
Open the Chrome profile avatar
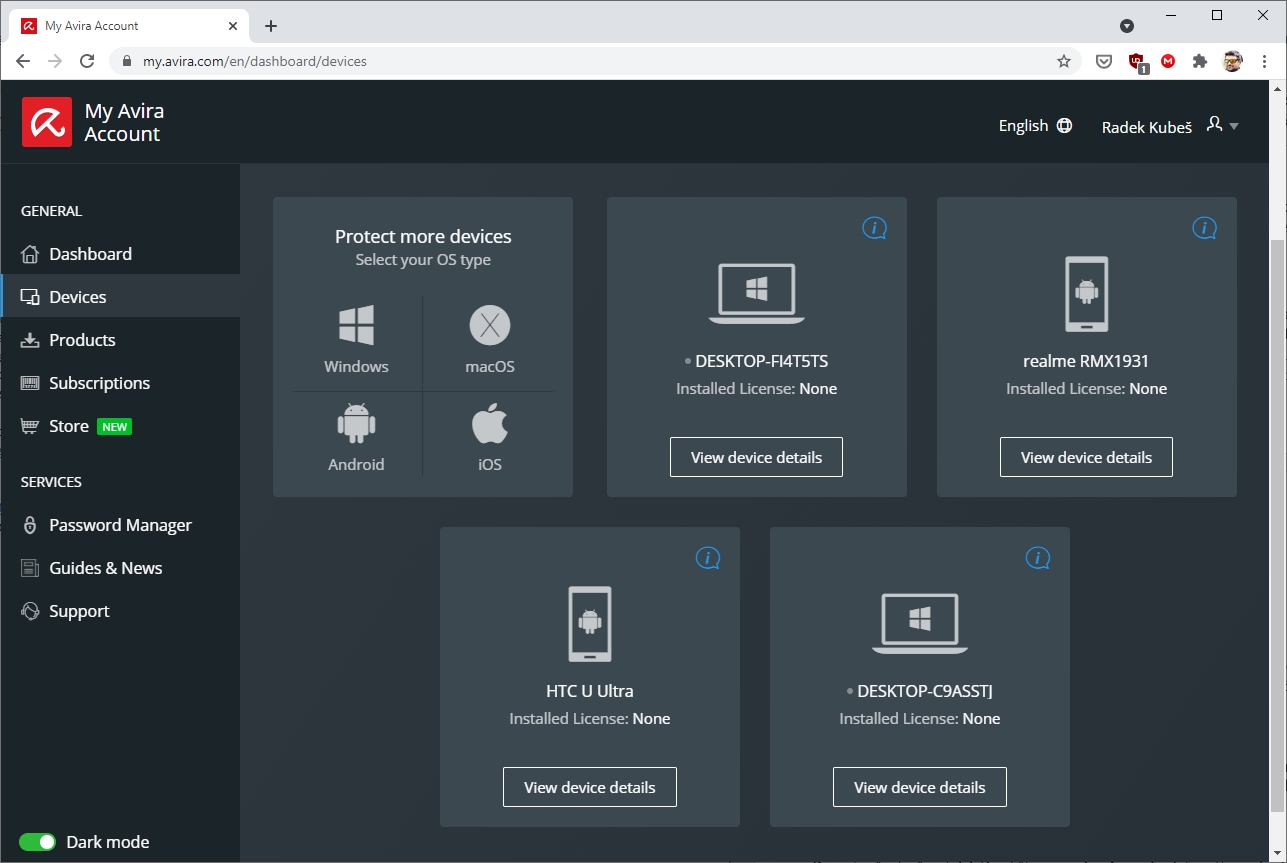click(x=1232, y=61)
